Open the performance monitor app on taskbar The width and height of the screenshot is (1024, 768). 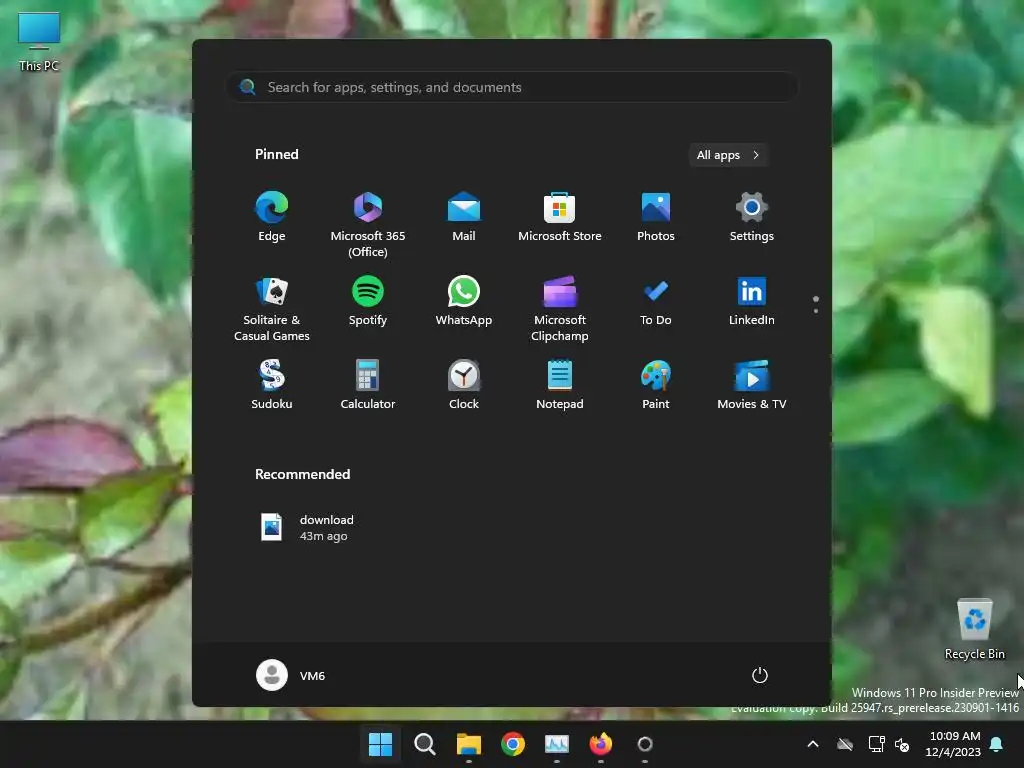[556, 744]
